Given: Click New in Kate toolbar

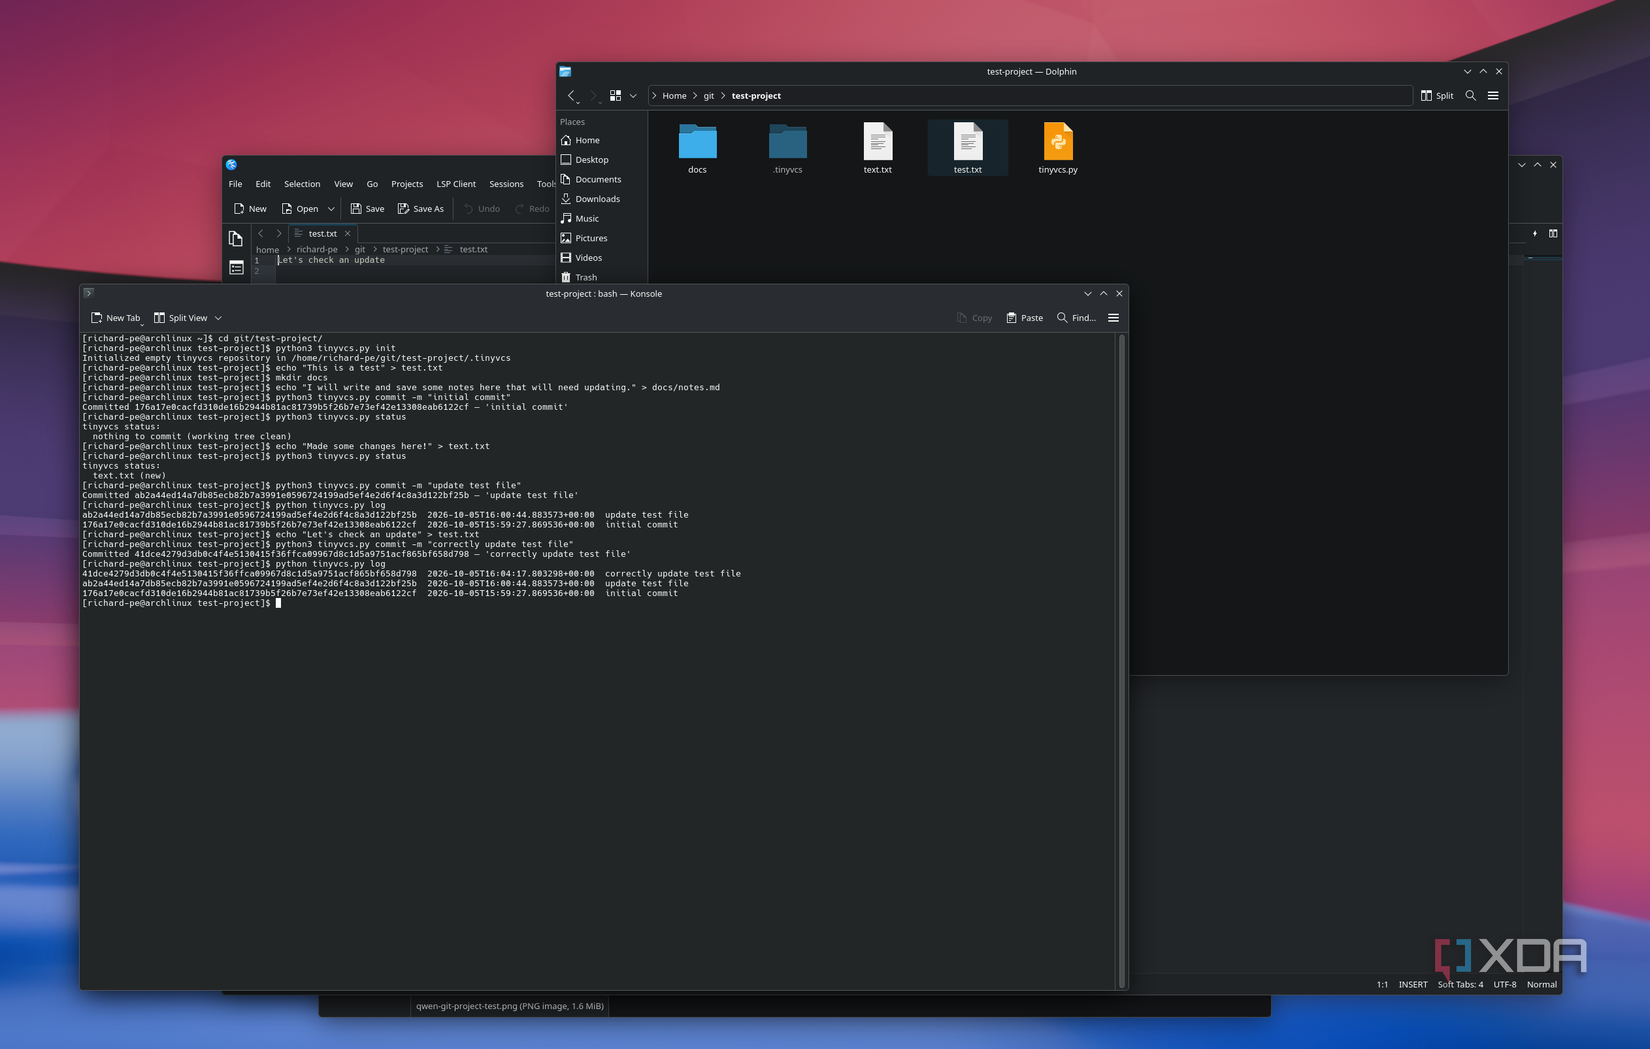Looking at the screenshot, I should pyautogui.click(x=250, y=209).
